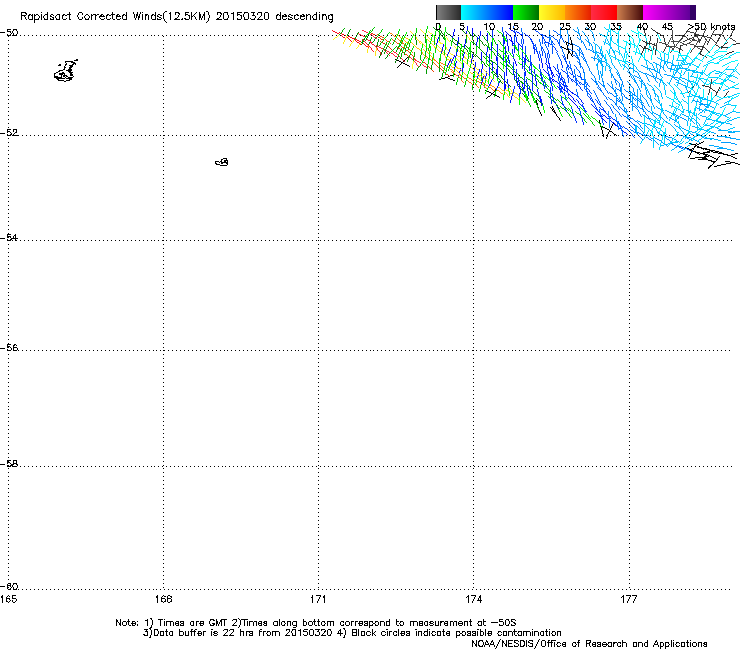Click the brown 35-40 knots legend segment
740x650 pixels.
pyautogui.click(x=630, y=12)
